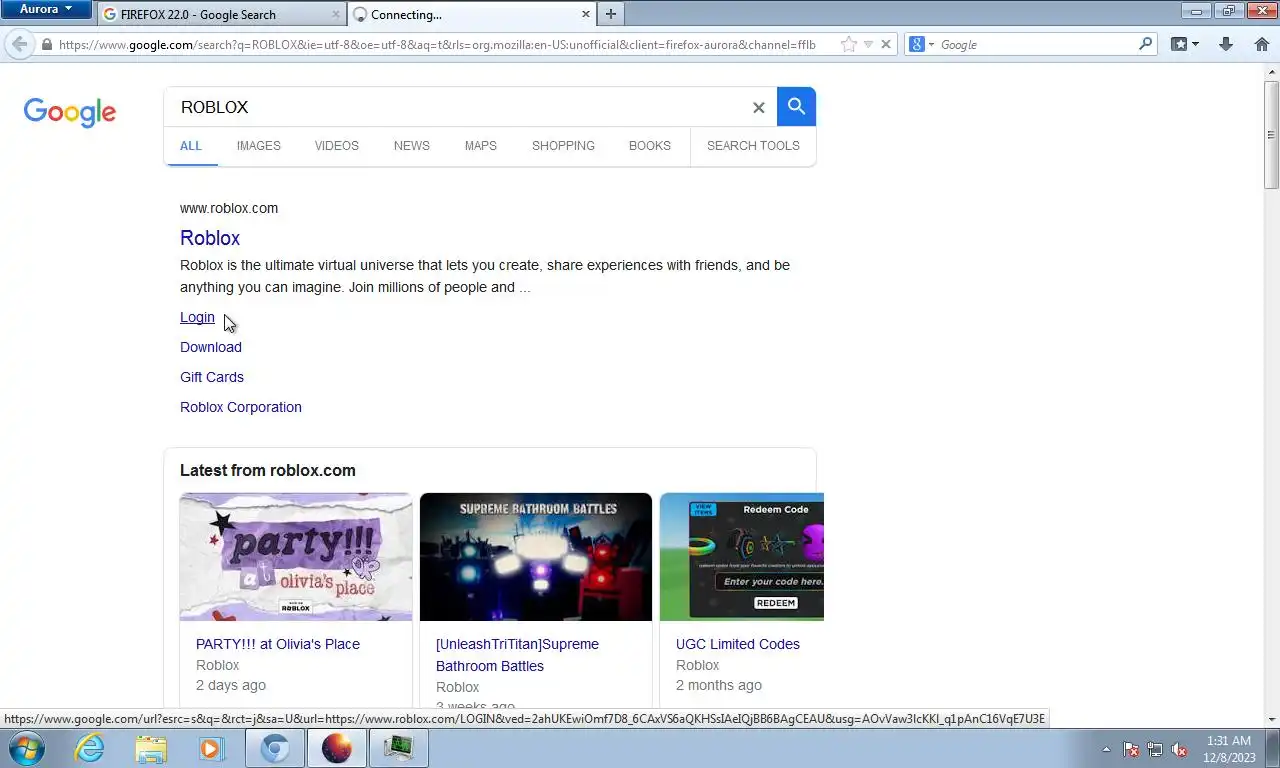
Task: Switch to the MAPS tab
Action: 481,146
